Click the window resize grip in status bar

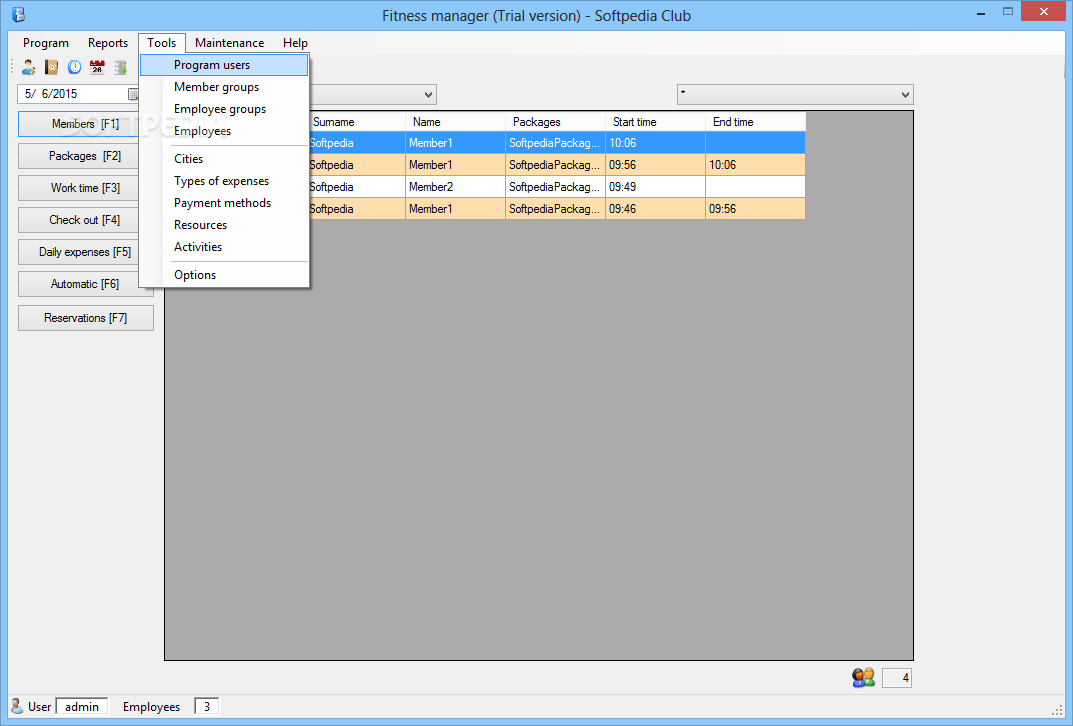(1057, 710)
